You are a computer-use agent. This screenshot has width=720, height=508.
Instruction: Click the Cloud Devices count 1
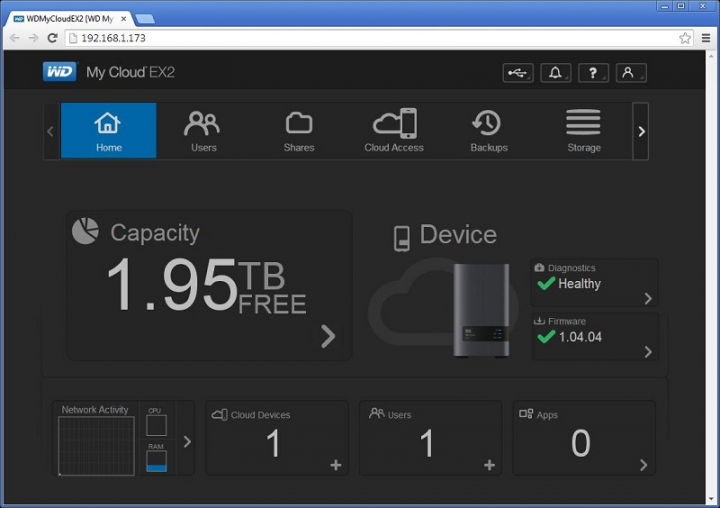pos(273,443)
